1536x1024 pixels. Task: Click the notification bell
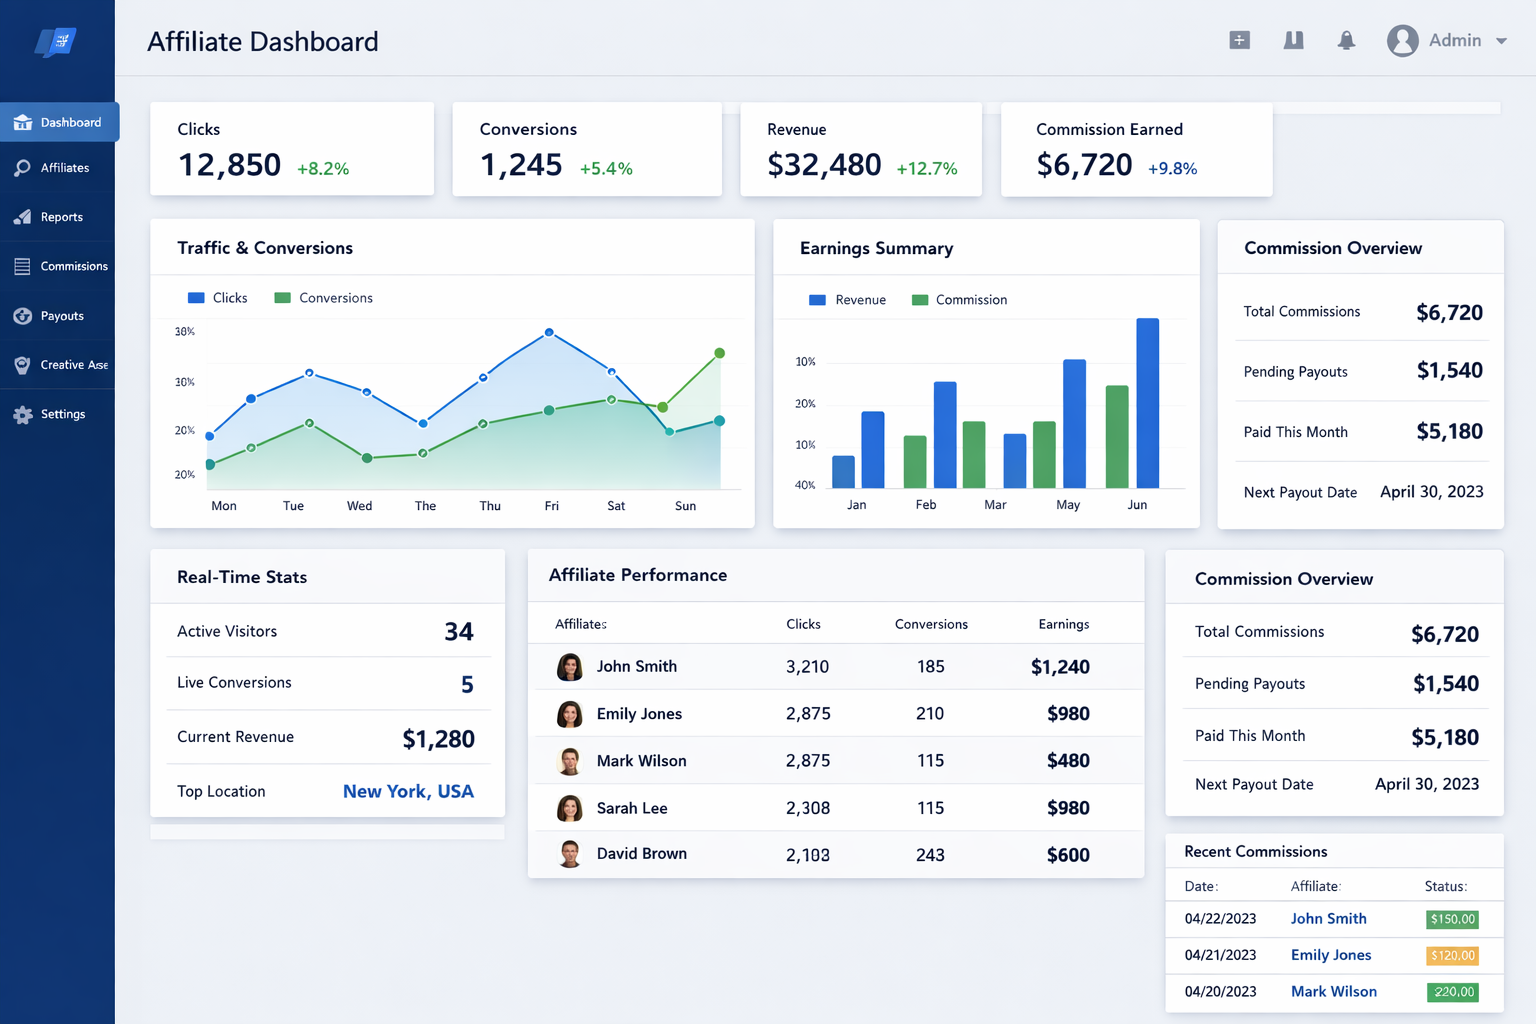click(x=1346, y=40)
